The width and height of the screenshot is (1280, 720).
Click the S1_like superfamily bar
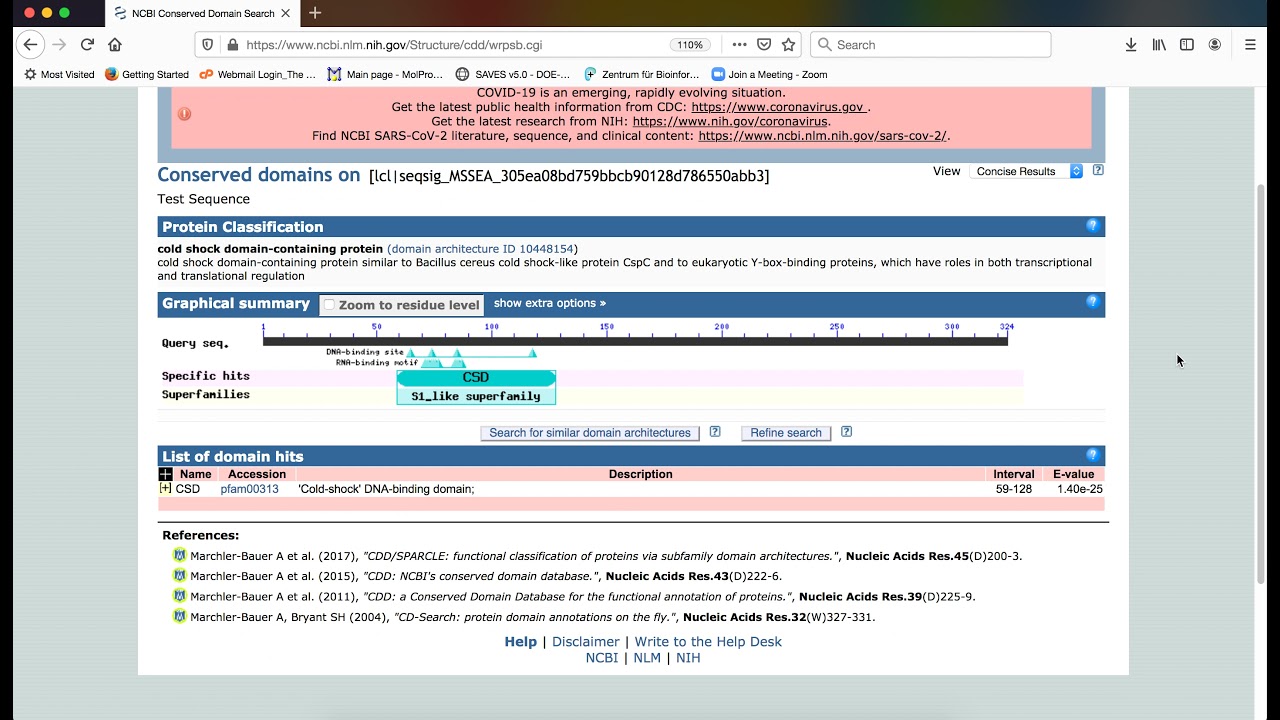tap(476, 396)
